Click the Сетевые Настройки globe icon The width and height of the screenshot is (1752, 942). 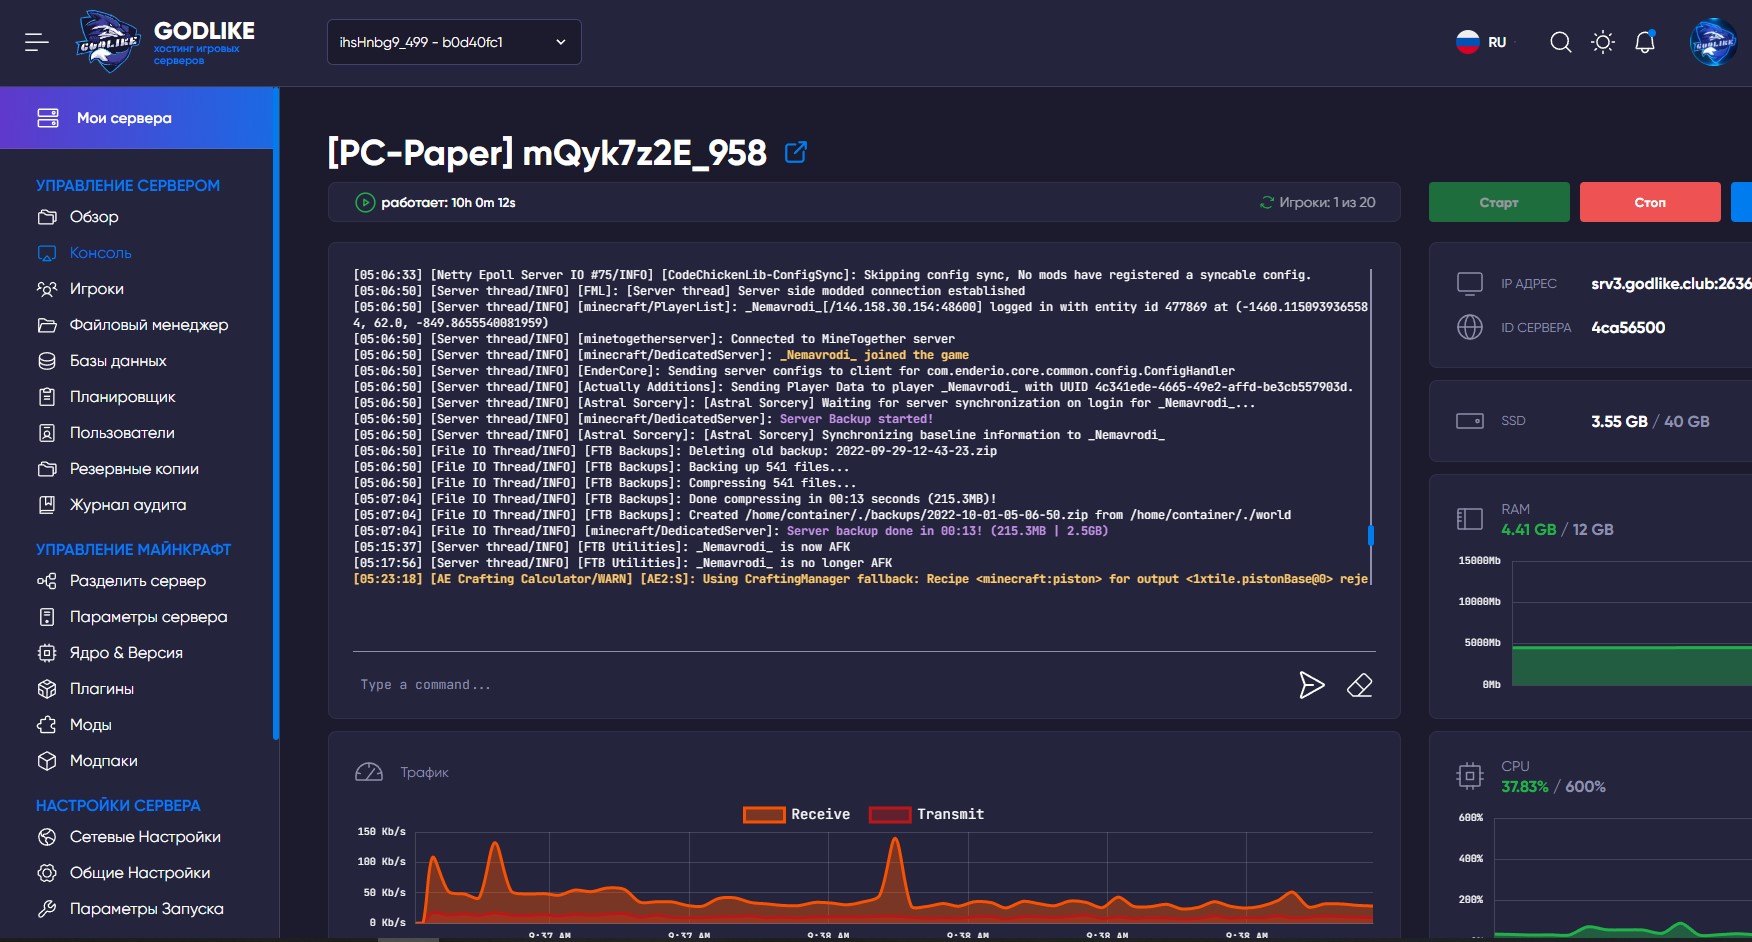[x=47, y=837]
